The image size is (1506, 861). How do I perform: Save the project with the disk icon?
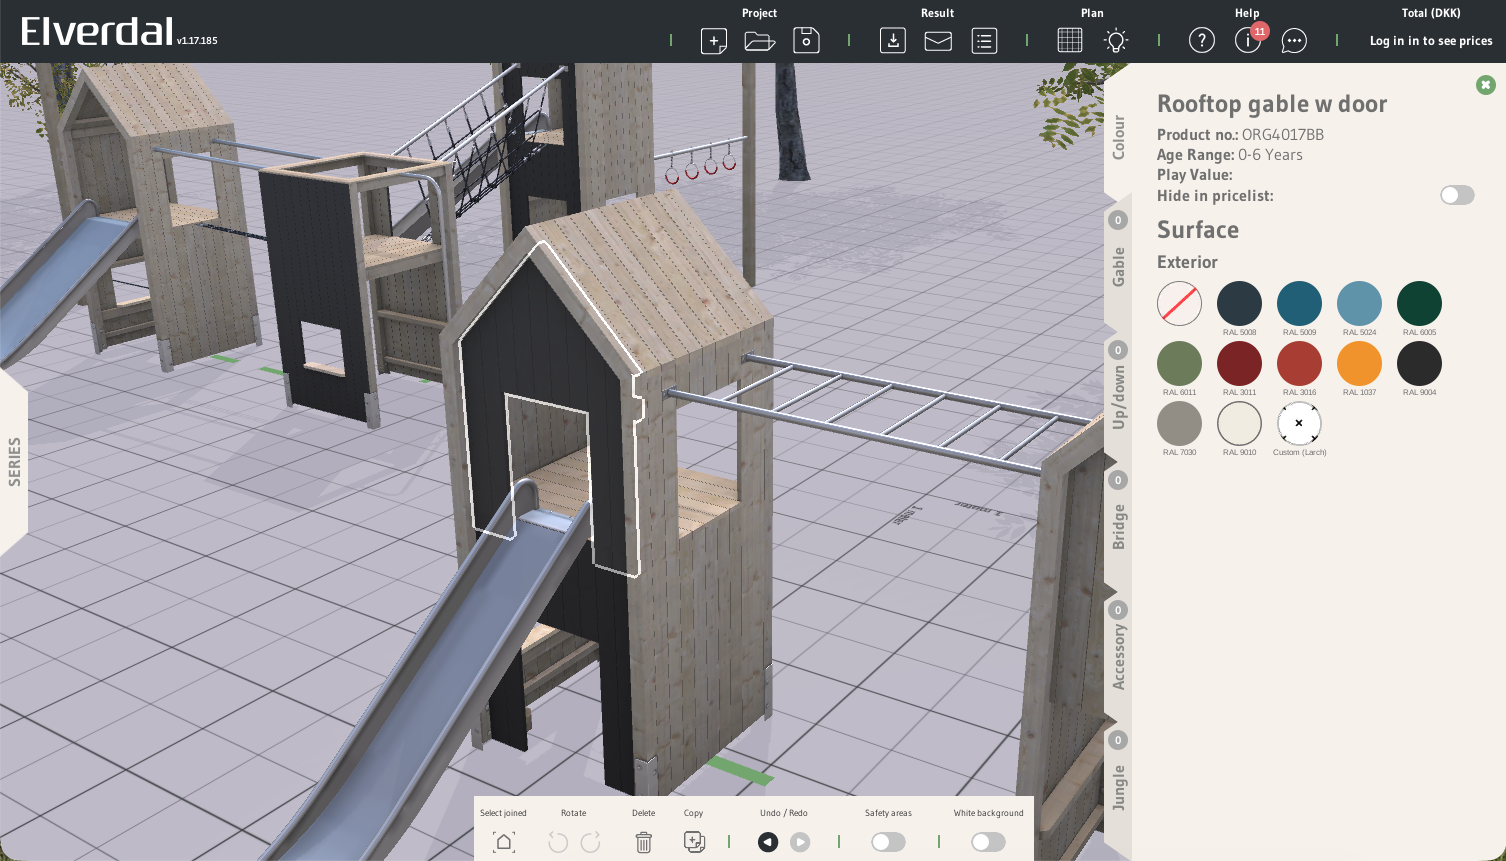coord(806,41)
